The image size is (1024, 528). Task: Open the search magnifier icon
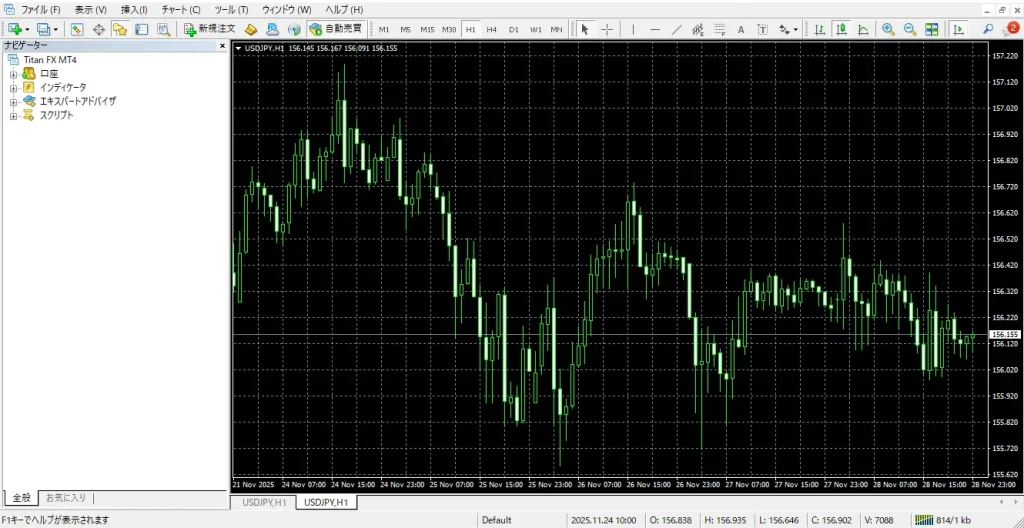click(x=988, y=29)
